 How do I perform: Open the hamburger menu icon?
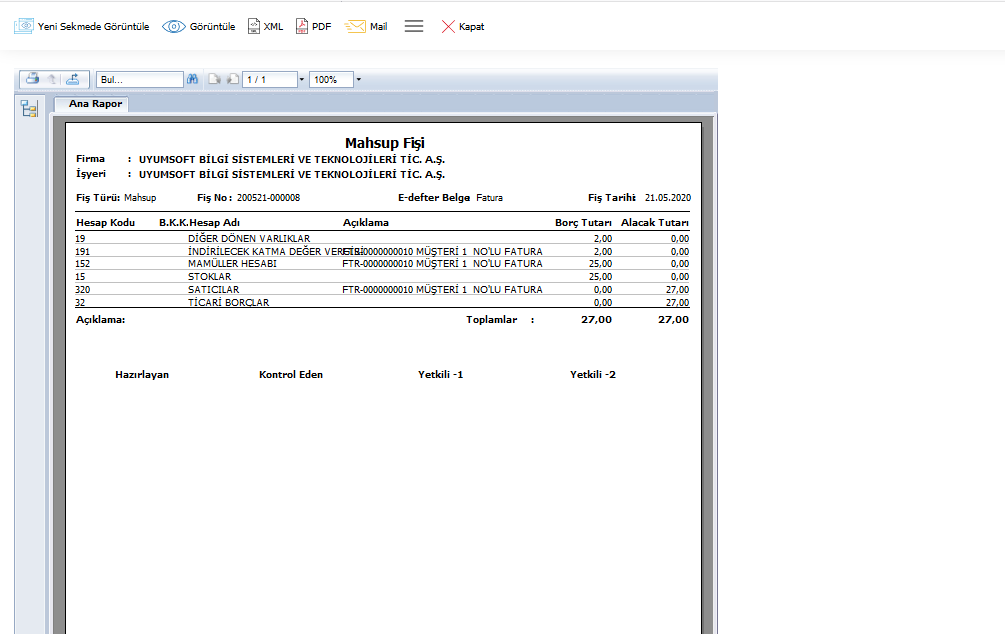(x=414, y=27)
